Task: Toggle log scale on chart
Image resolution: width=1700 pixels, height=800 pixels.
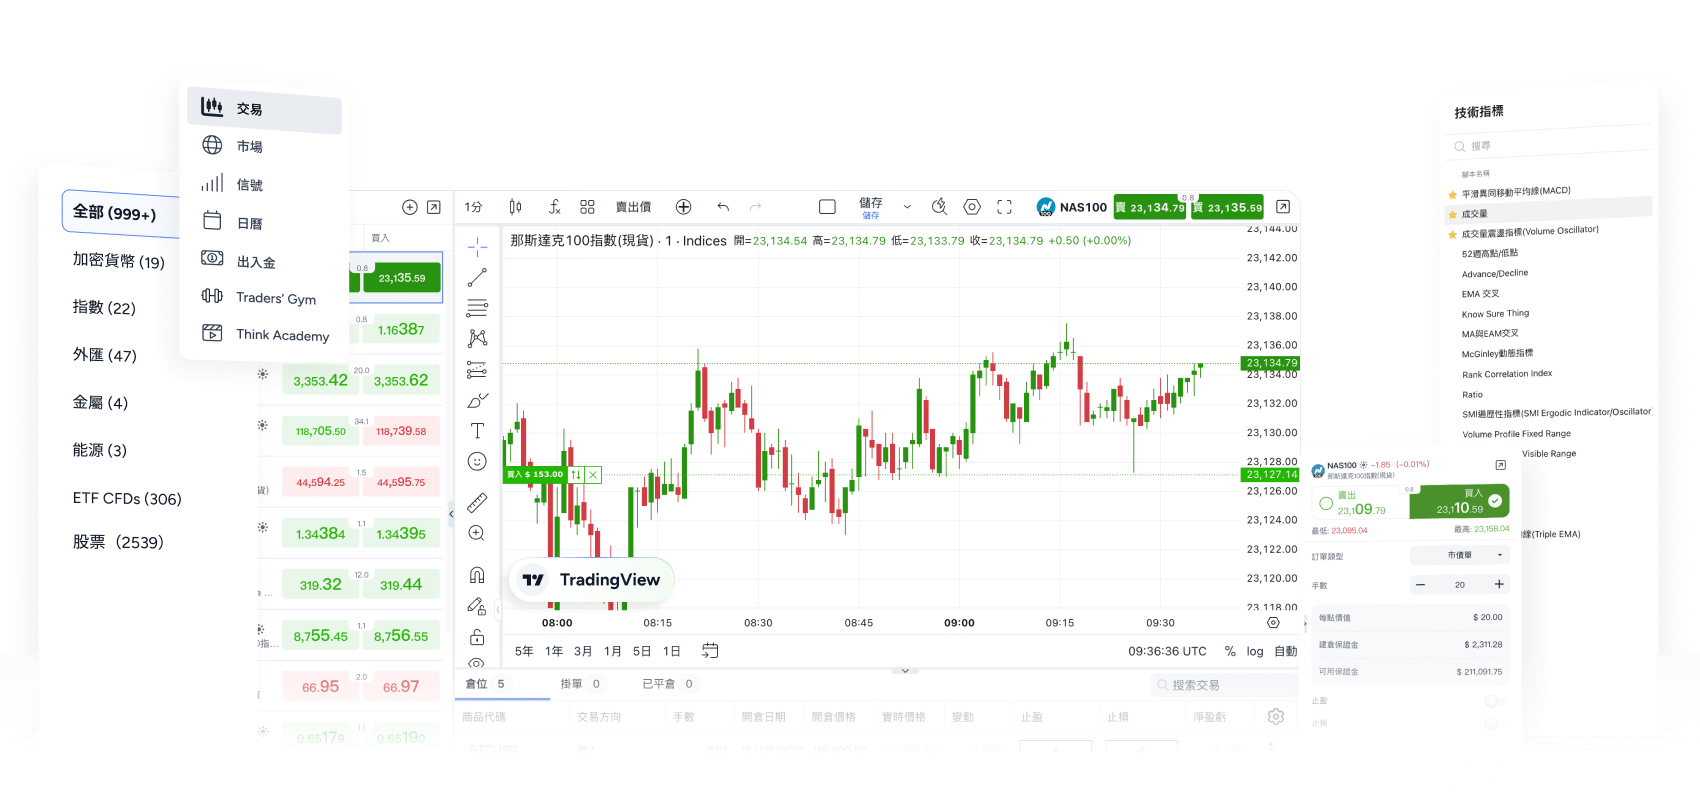Action: [1255, 651]
